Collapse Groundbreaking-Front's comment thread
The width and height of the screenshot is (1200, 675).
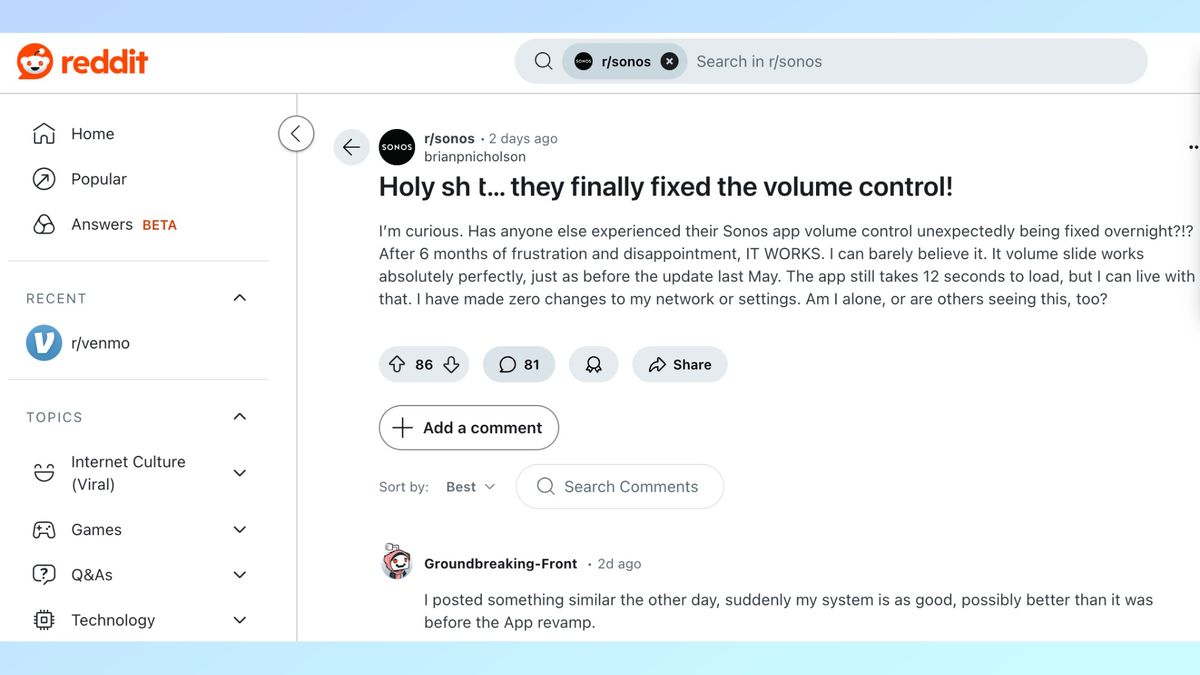click(x=397, y=563)
